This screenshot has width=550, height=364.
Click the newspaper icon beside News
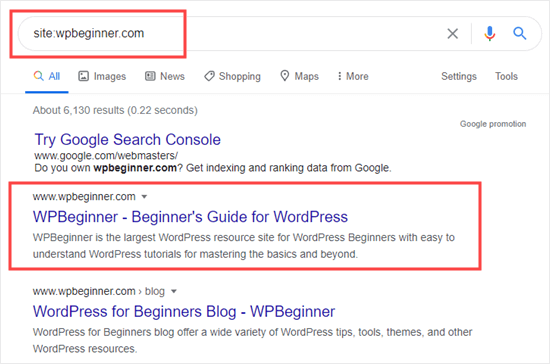[150, 76]
